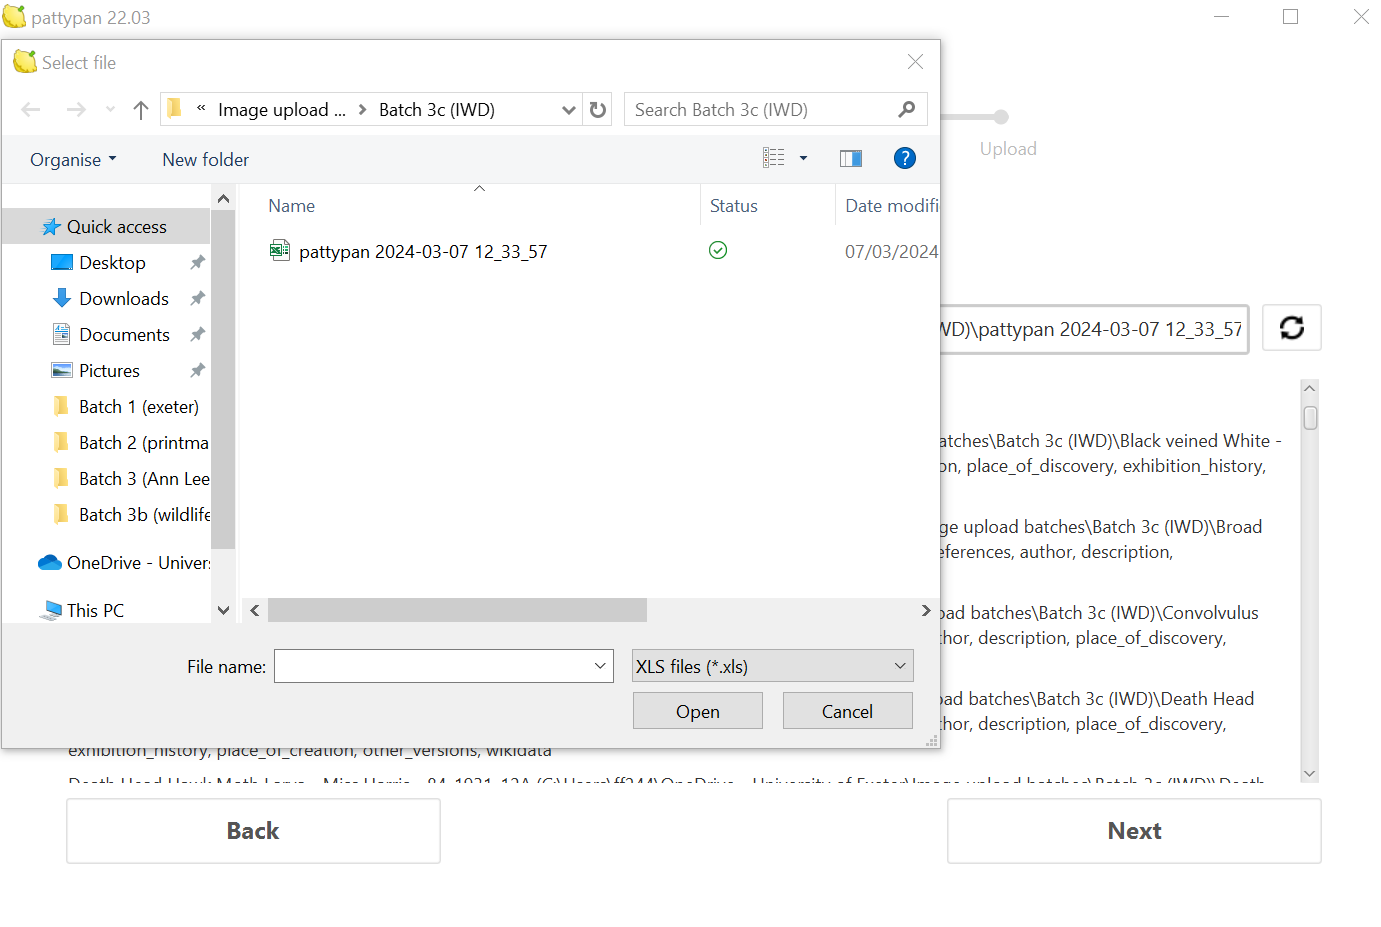Image resolution: width=1381 pixels, height=927 pixels.
Task: Click the pattypan log scrollbar thumb
Action: [1310, 417]
